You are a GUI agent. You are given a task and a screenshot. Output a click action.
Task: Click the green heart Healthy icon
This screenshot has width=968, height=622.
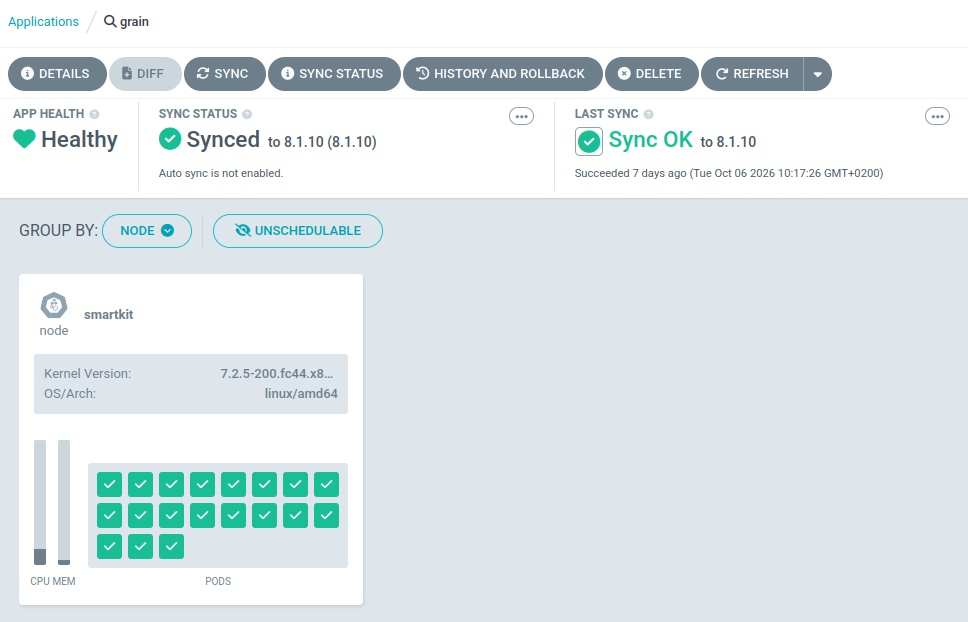[24, 139]
